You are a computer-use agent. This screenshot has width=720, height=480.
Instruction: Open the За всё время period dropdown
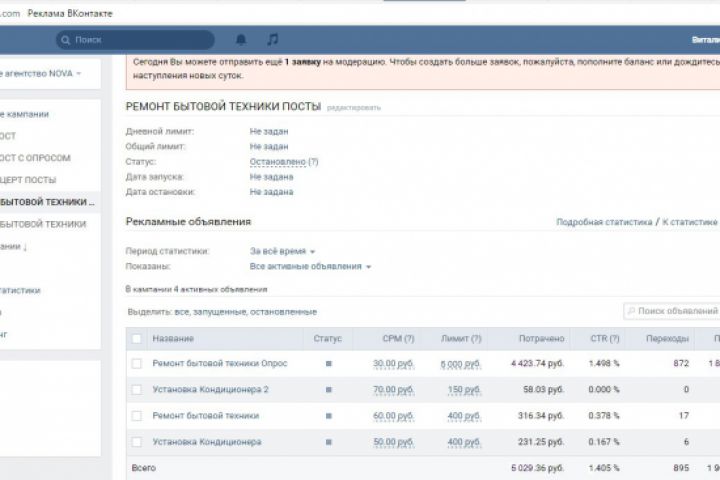coord(282,251)
